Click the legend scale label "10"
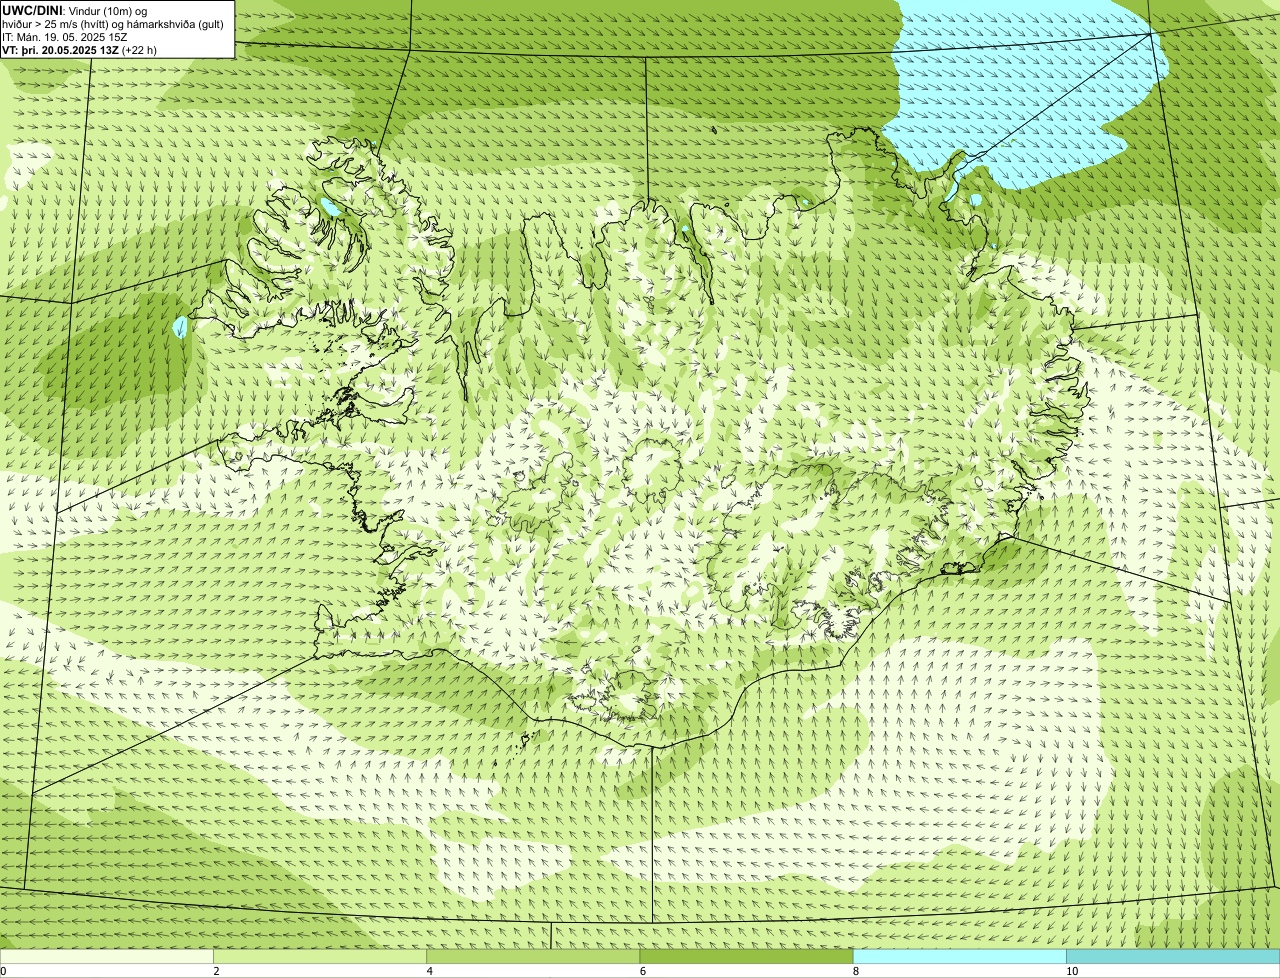The width and height of the screenshot is (1280, 978). pyautogui.click(x=1072, y=971)
